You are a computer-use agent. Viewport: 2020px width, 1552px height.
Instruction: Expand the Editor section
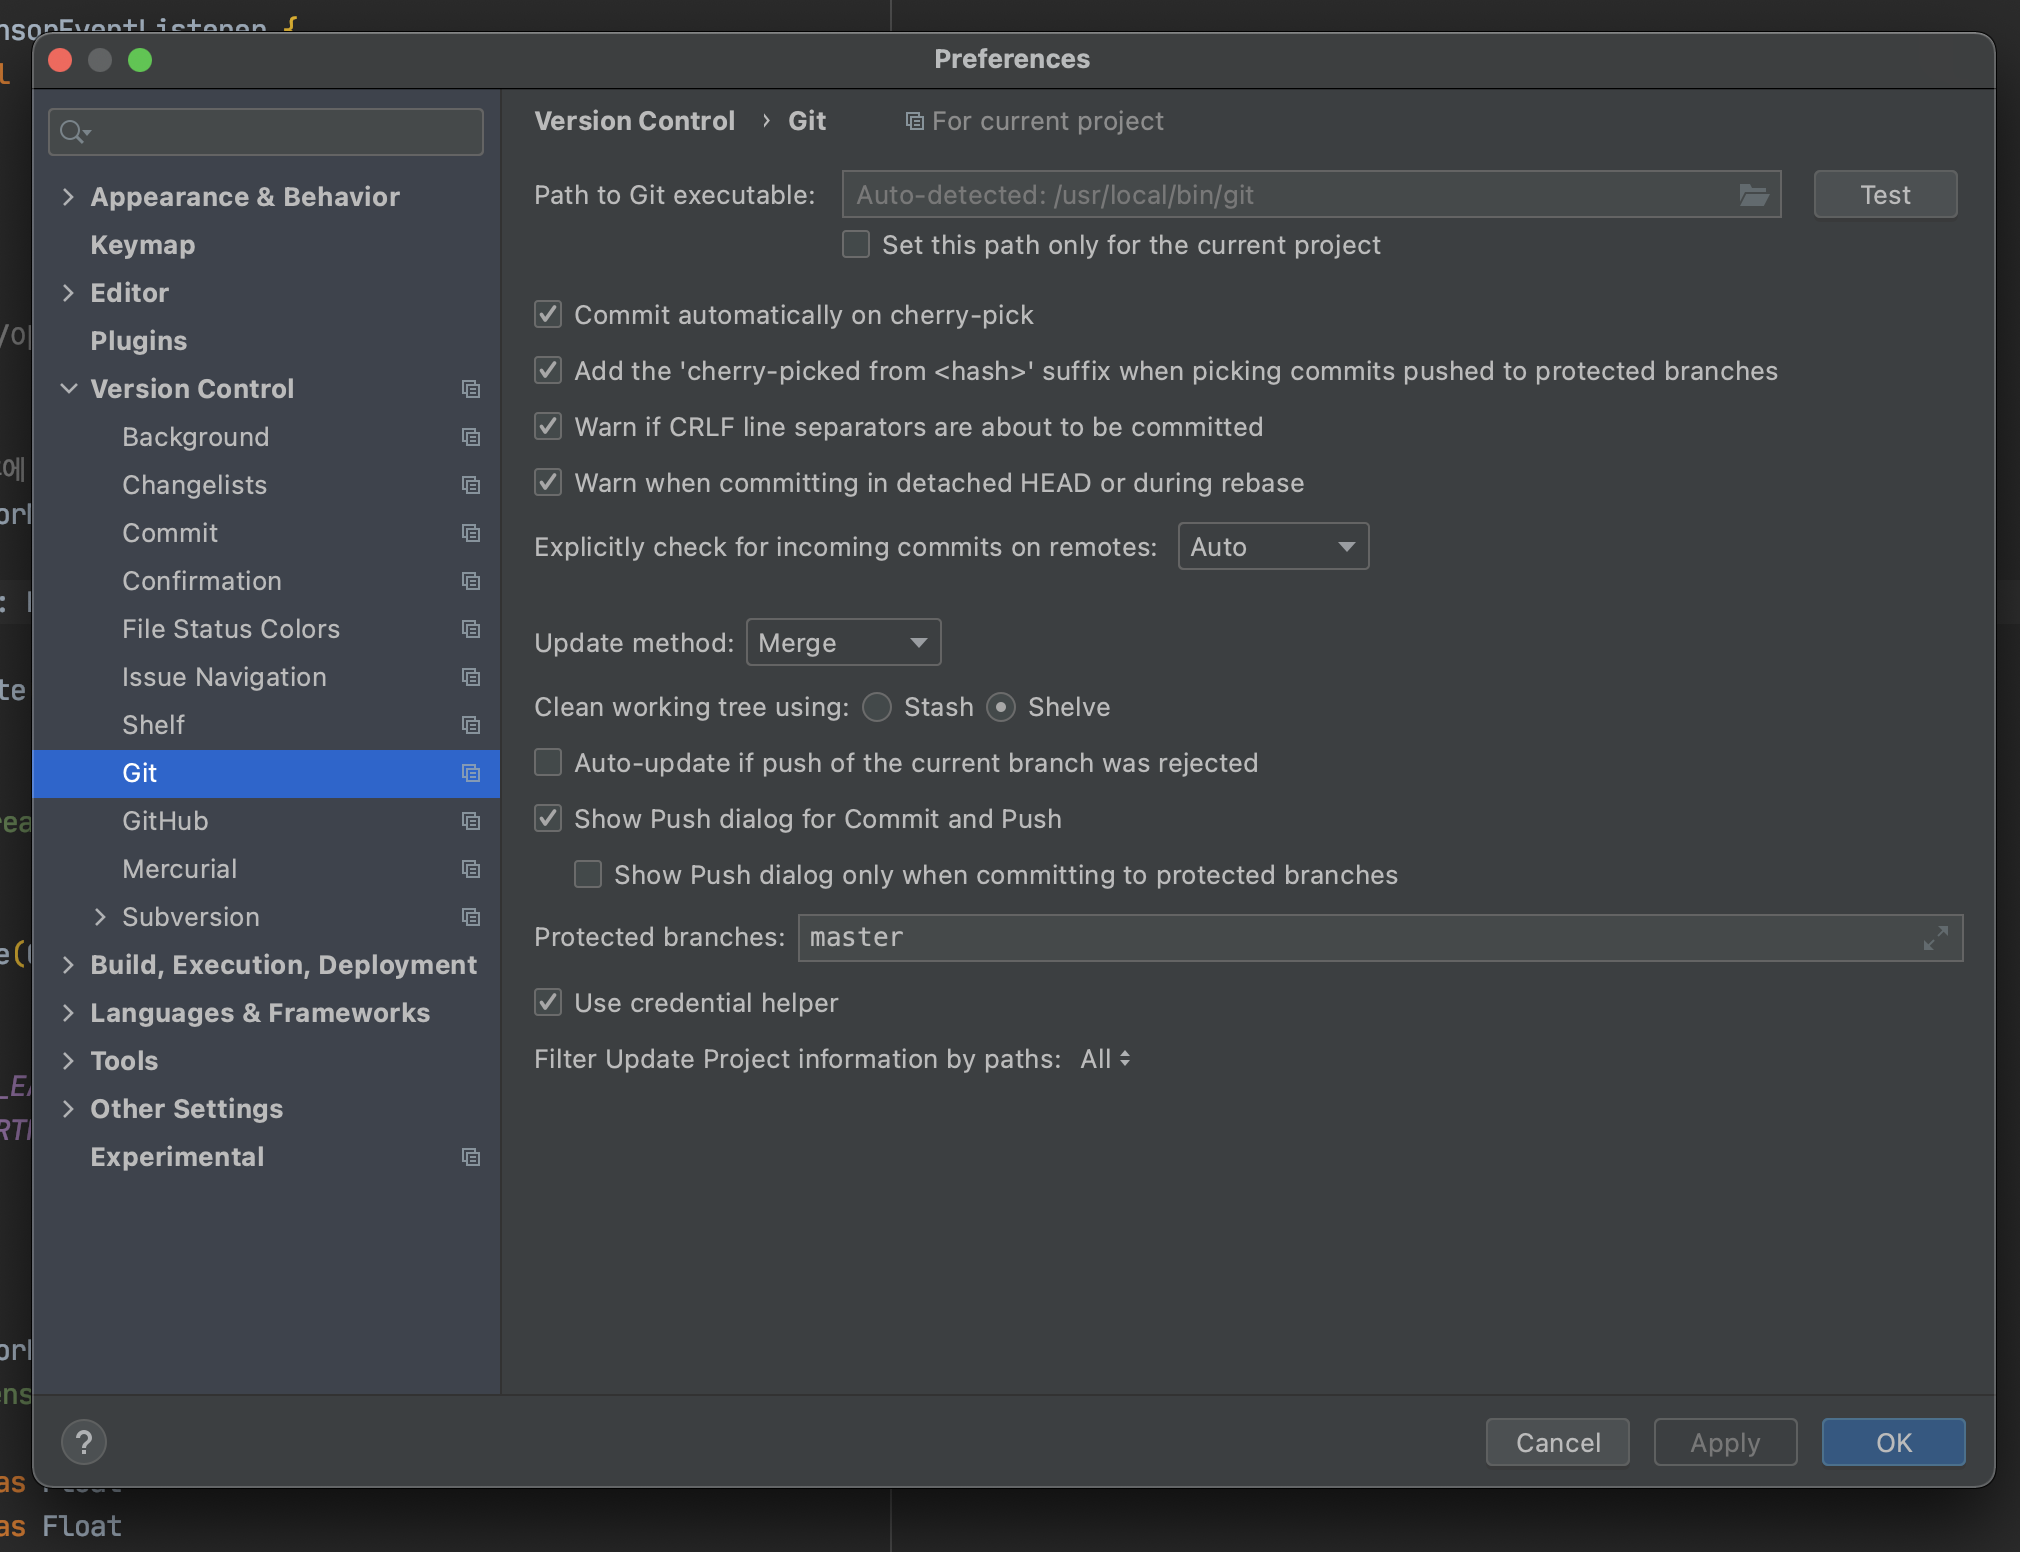pos(68,293)
